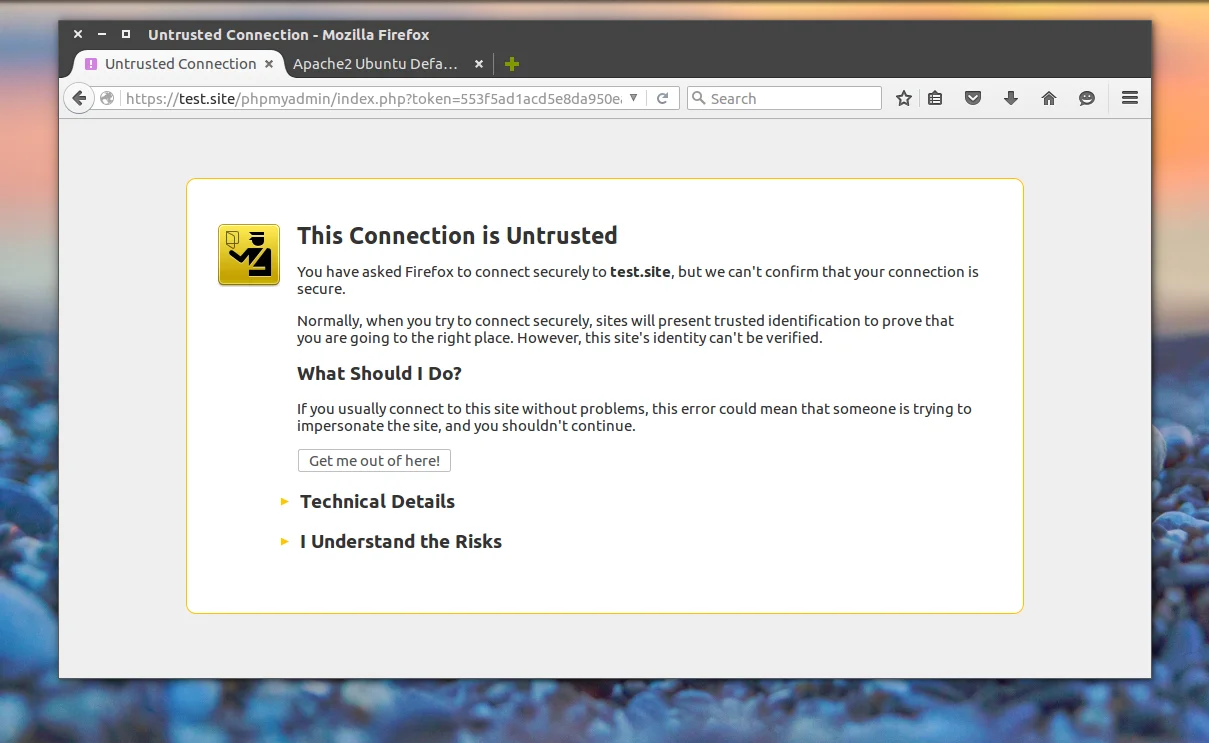Click the search magnifier icon
1209x743 pixels.
[x=700, y=98]
